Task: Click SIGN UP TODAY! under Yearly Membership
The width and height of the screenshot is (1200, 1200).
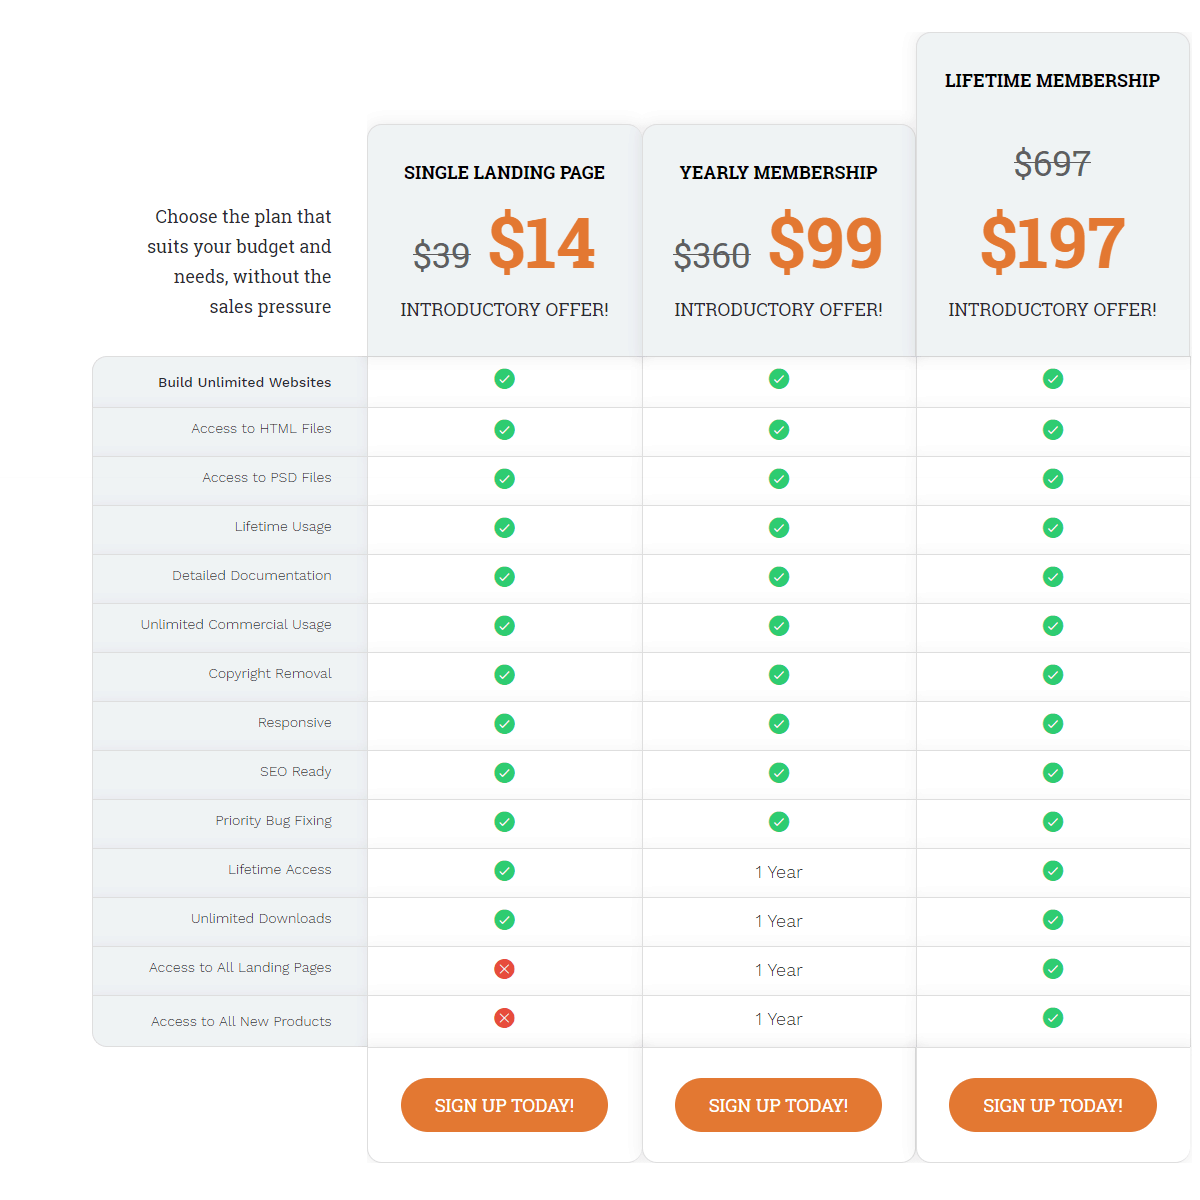Action: tap(778, 1105)
